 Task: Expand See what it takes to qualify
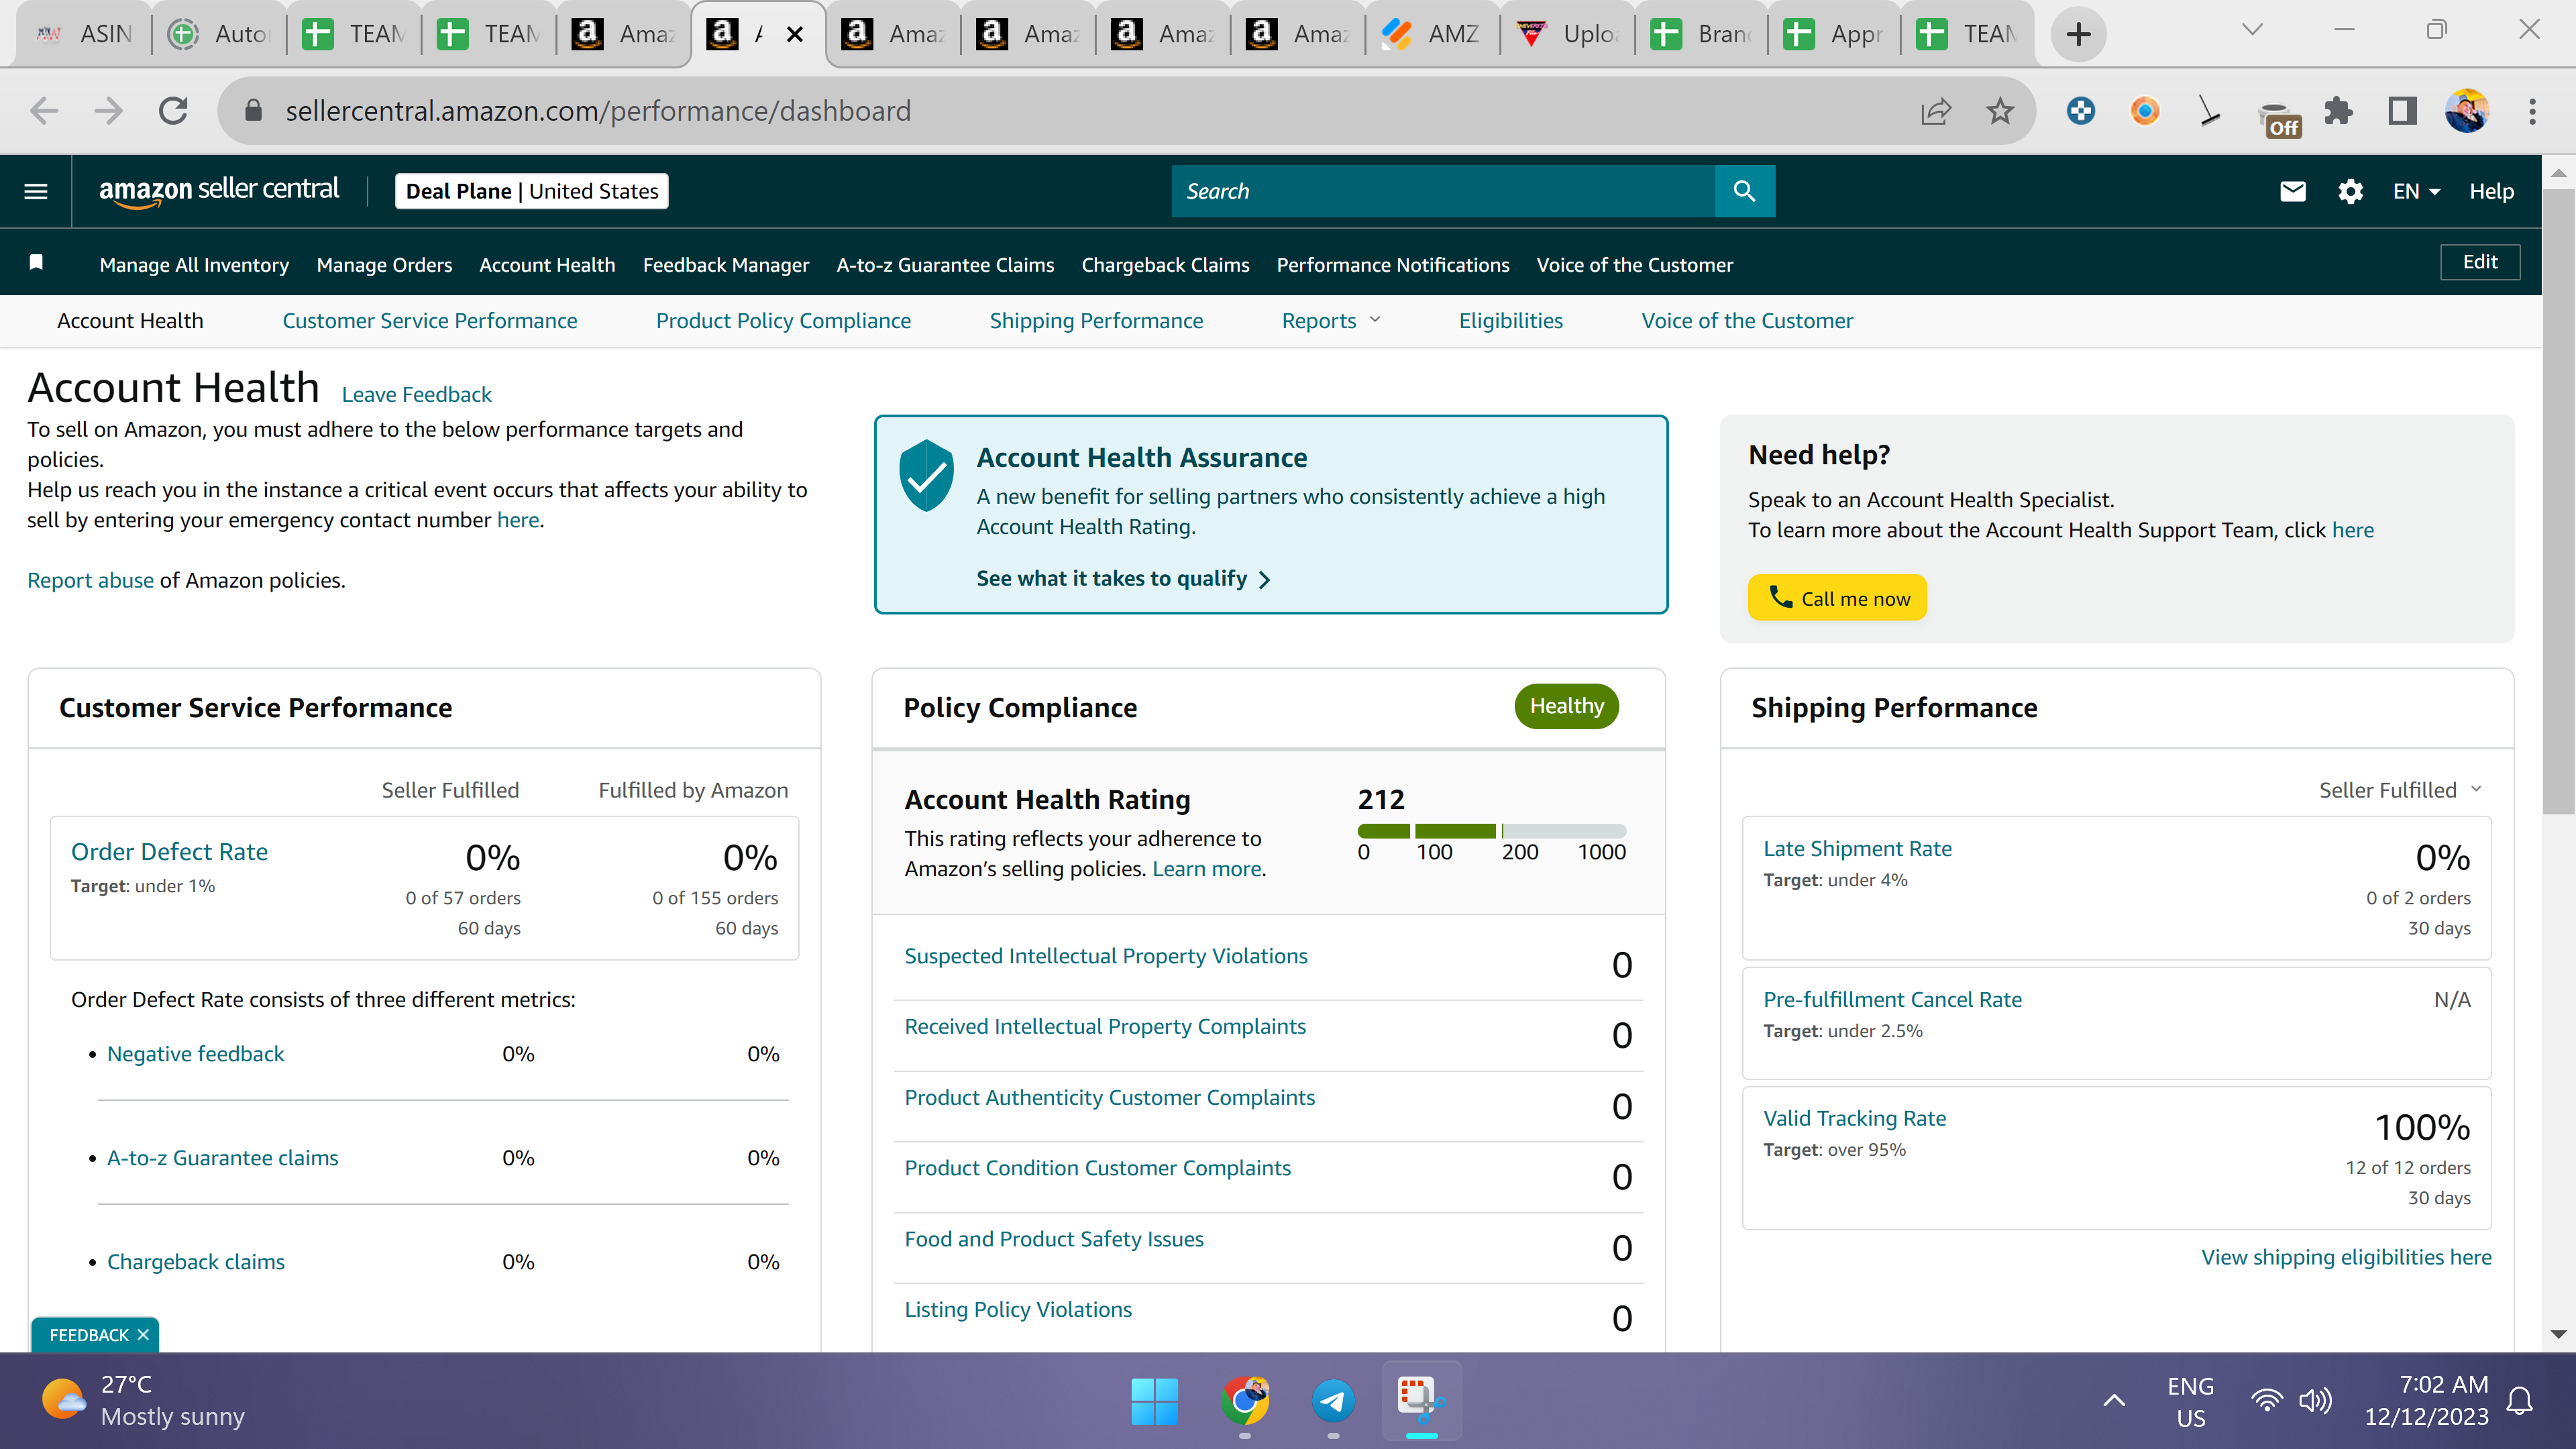coord(1123,578)
